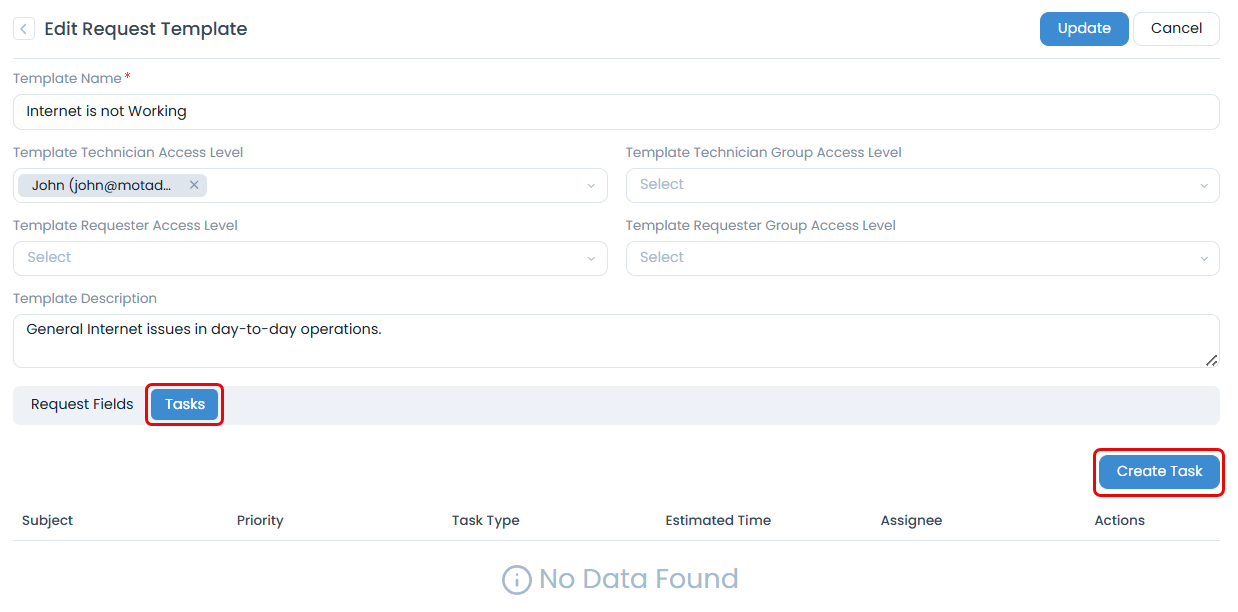Select the Tasks tab
1238x612 pixels.
184,404
